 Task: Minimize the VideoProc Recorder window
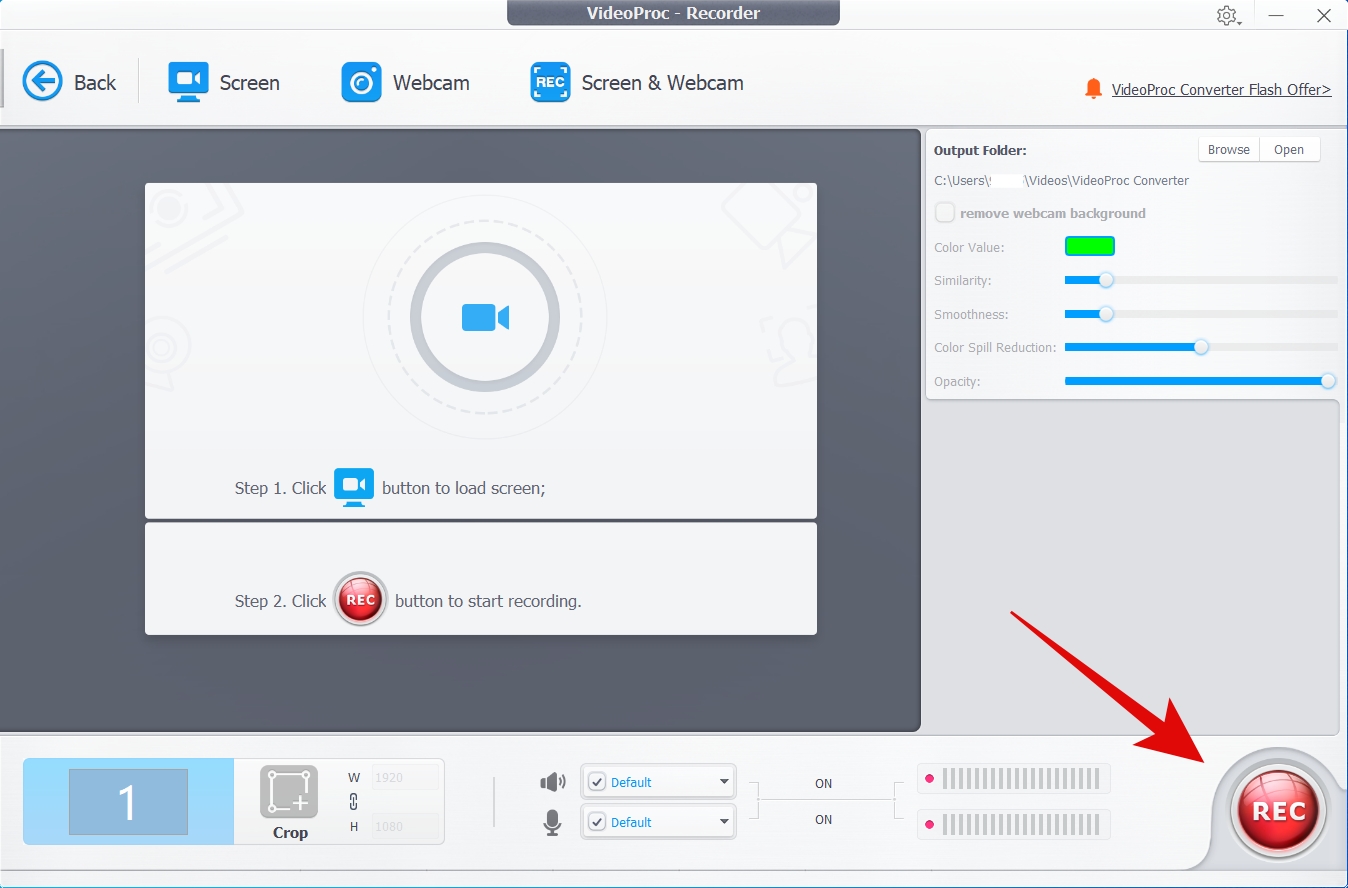coord(1276,16)
